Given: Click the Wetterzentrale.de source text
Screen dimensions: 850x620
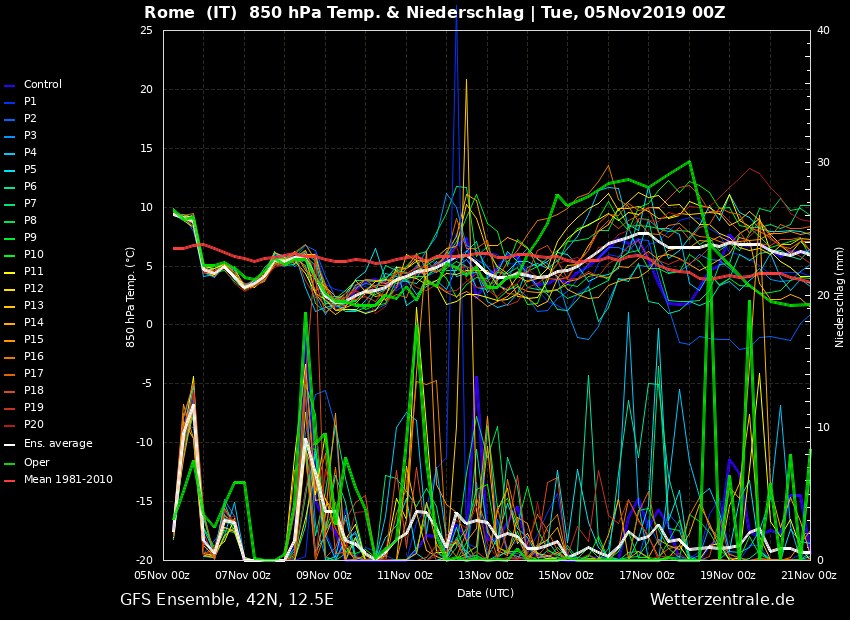Looking at the screenshot, I should tap(722, 600).
